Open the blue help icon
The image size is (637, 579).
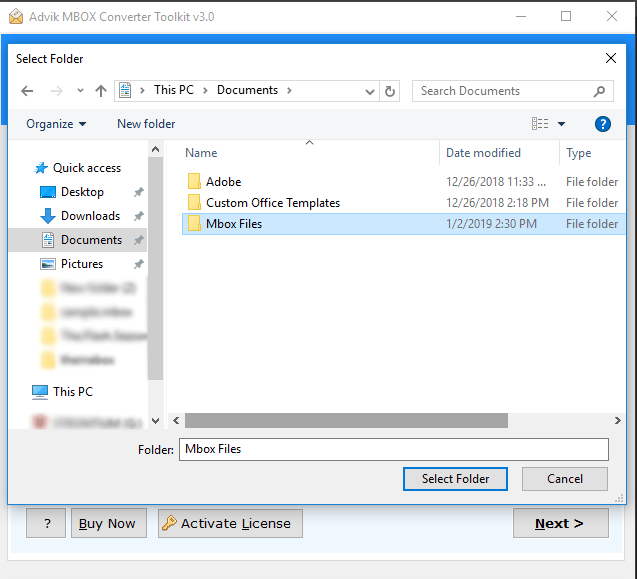coord(602,124)
